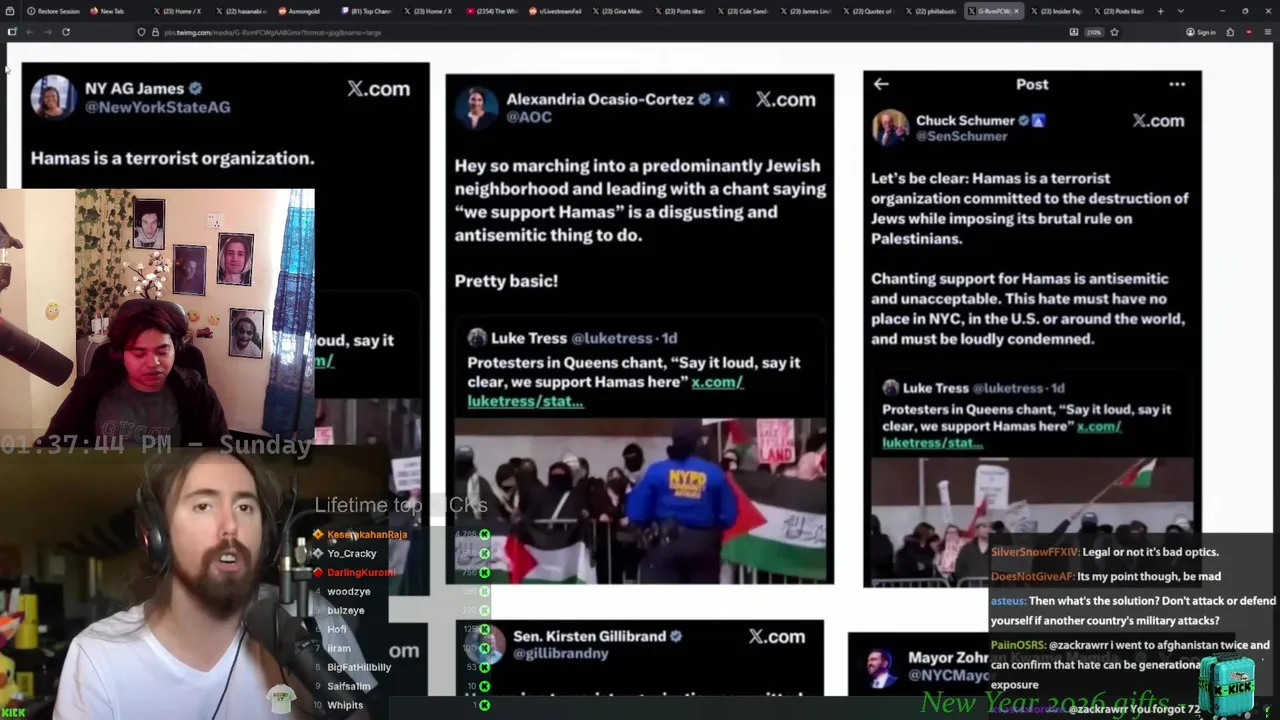Viewport: 1280px width, 720px height.
Task: Click the red extension icon in toolbar
Action: [1249, 32]
